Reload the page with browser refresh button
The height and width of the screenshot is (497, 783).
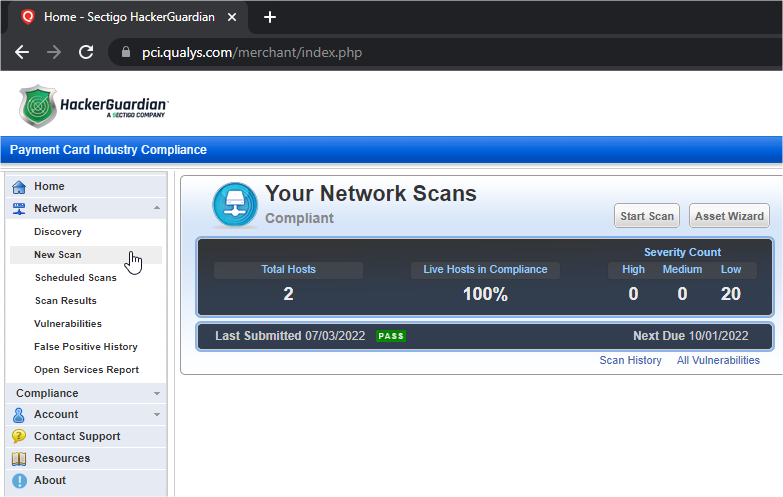(x=86, y=52)
